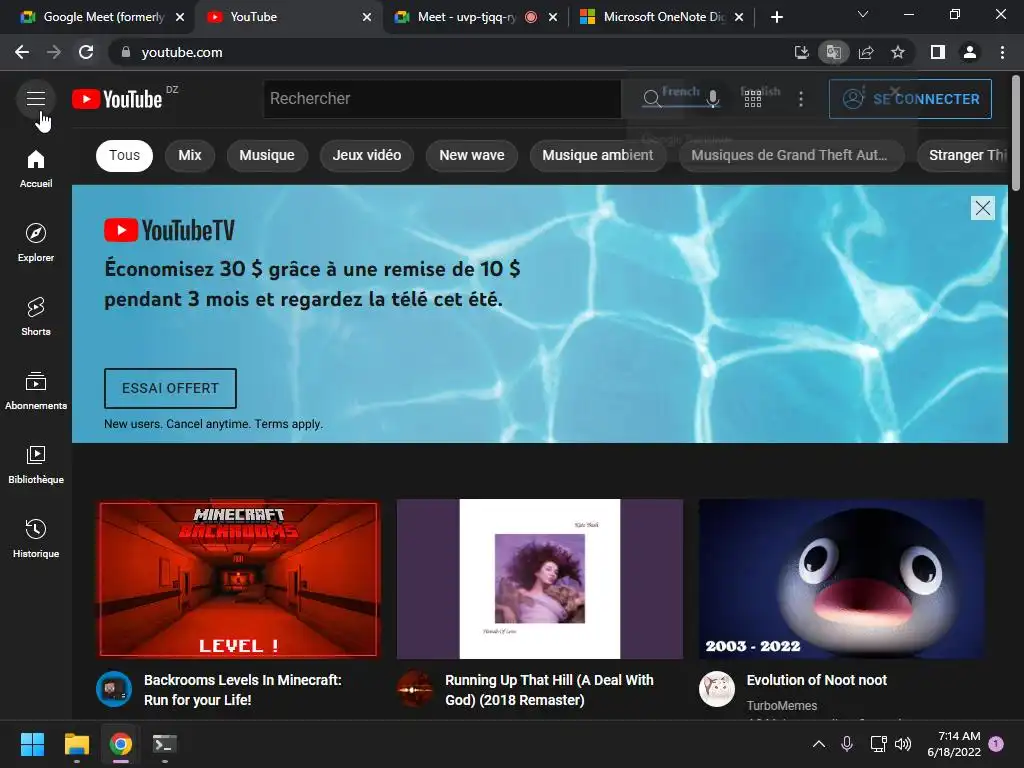Toggle Chrome side panel
Viewport: 1024px width, 768px height.
click(x=938, y=52)
